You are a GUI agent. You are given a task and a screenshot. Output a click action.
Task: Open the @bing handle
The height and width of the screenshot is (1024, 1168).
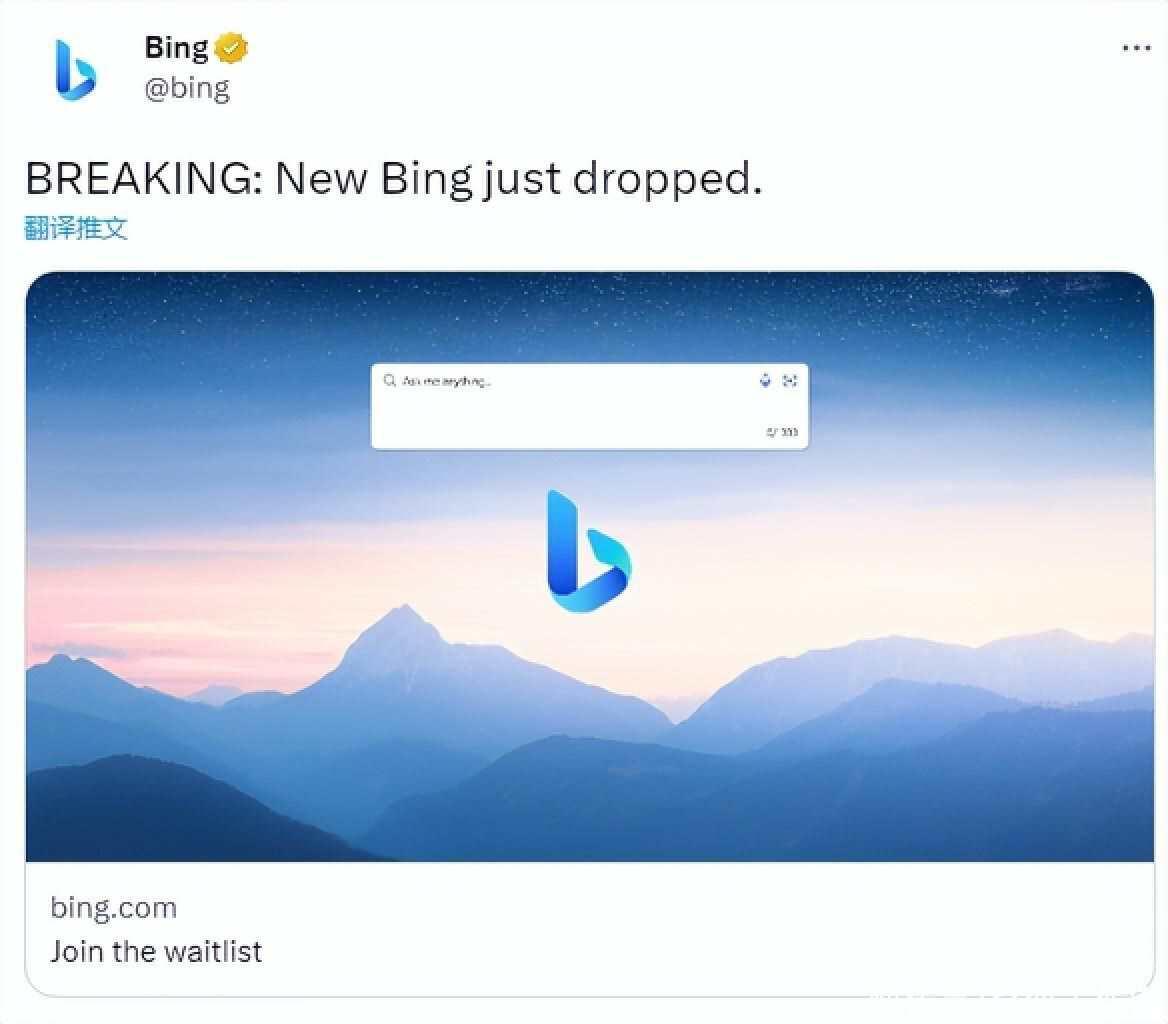(x=187, y=89)
